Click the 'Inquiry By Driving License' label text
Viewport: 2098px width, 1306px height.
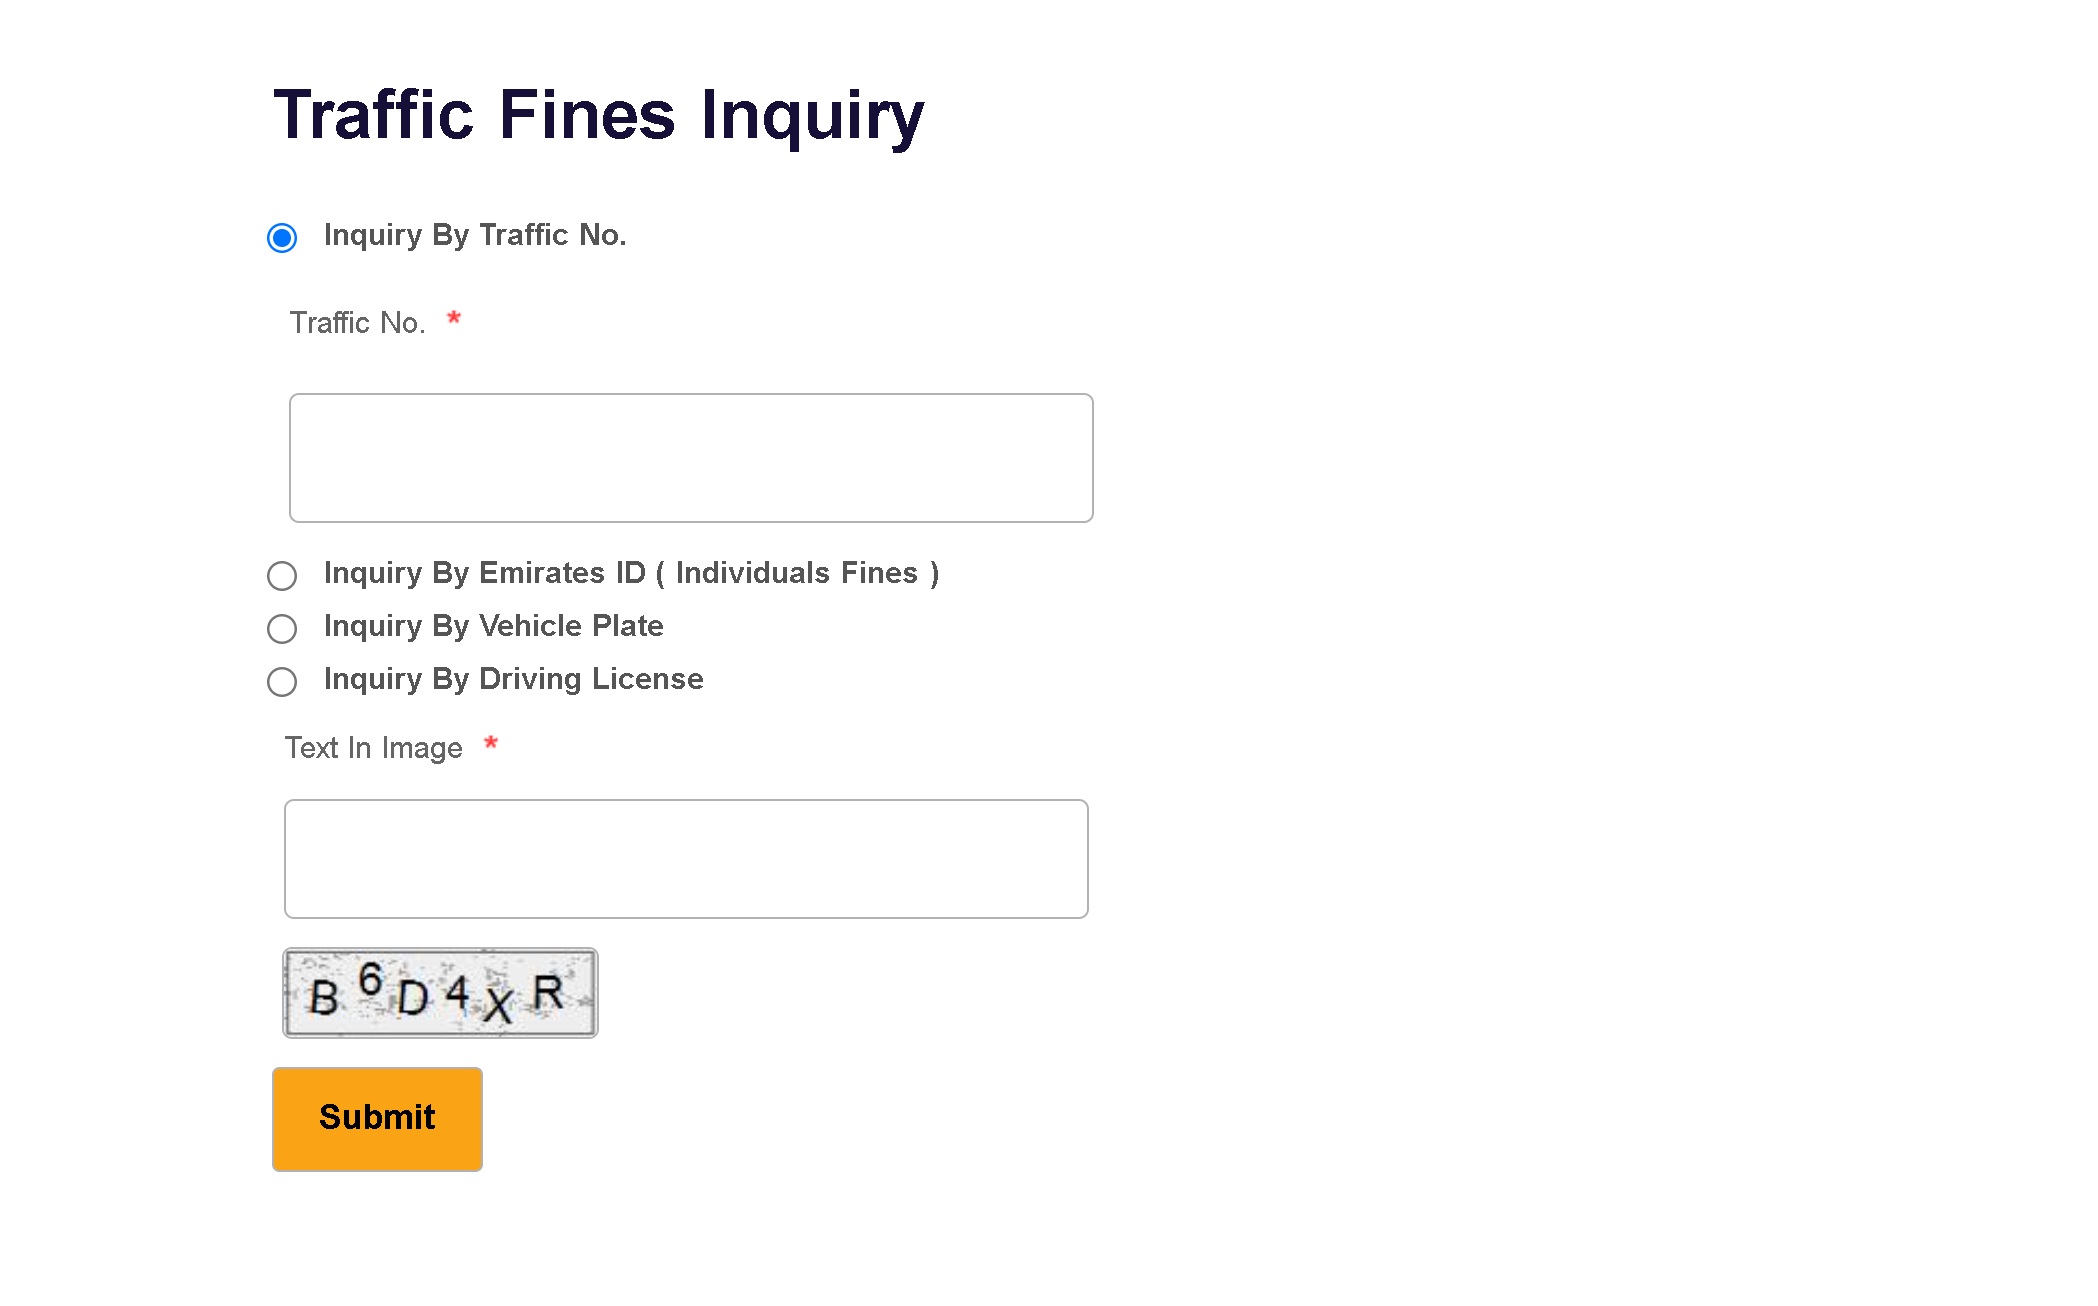pos(514,679)
